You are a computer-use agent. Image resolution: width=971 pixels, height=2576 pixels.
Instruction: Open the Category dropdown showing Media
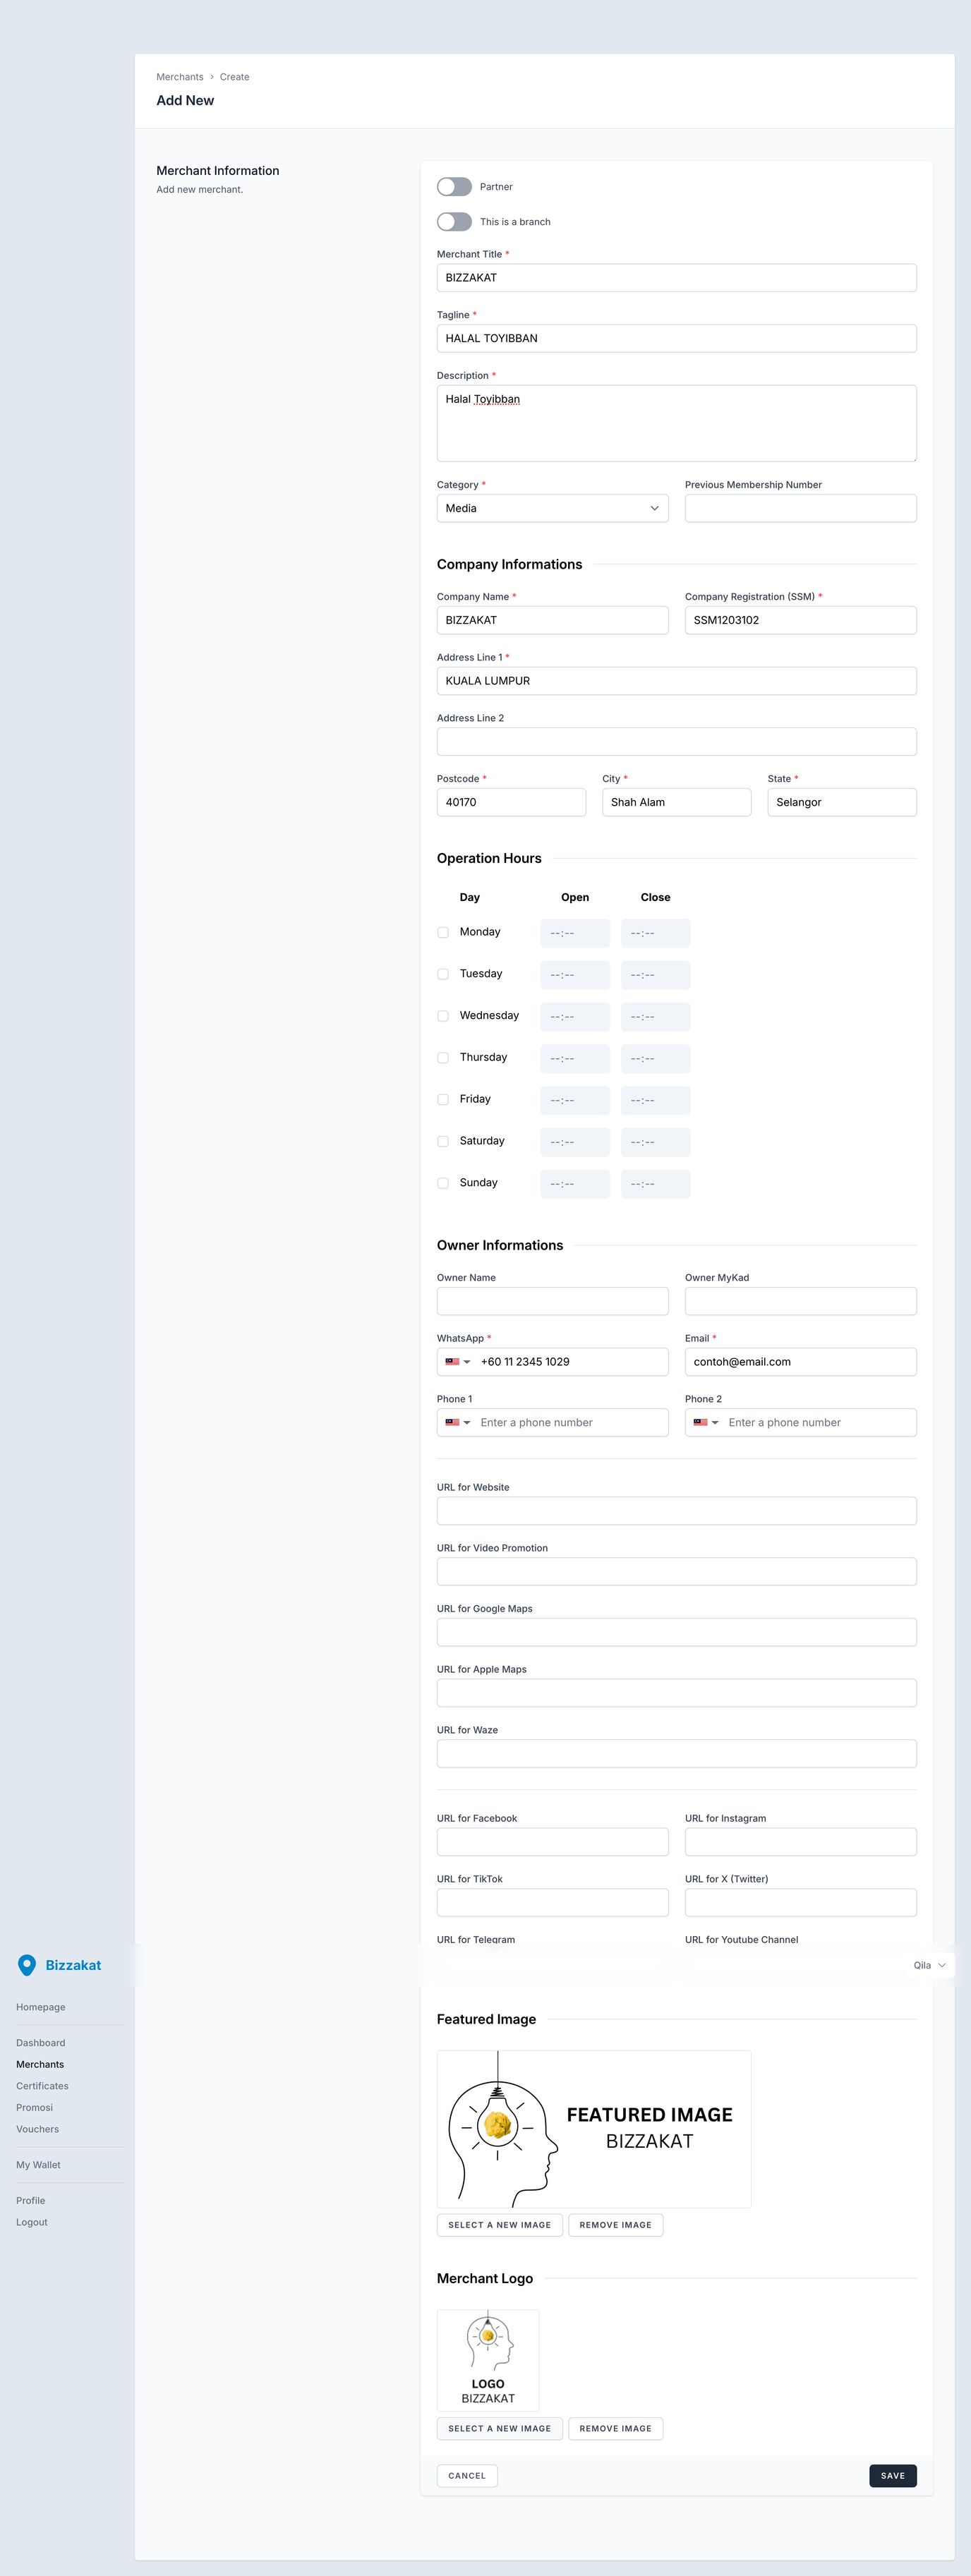tap(552, 508)
